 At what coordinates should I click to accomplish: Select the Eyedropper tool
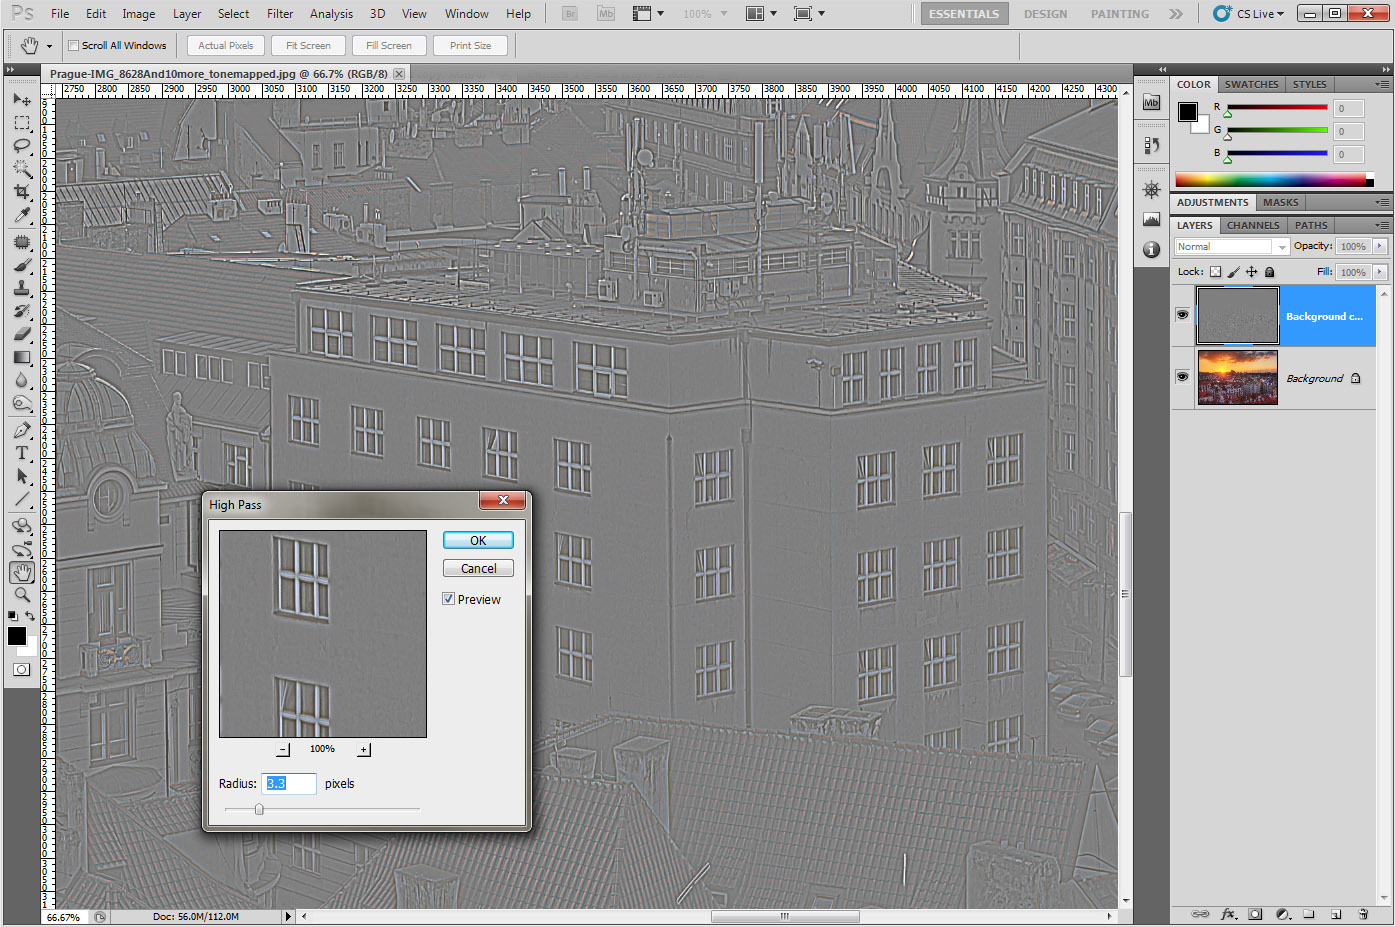tap(21, 215)
